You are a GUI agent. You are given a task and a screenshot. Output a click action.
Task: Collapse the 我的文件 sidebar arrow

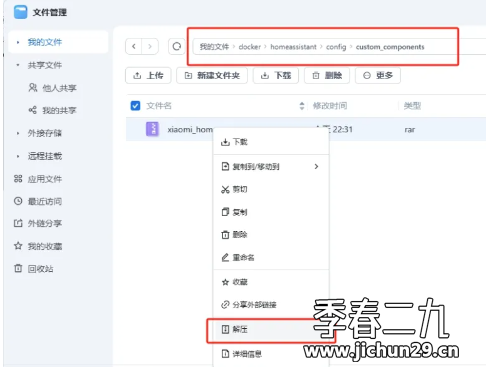[x=18, y=42]
